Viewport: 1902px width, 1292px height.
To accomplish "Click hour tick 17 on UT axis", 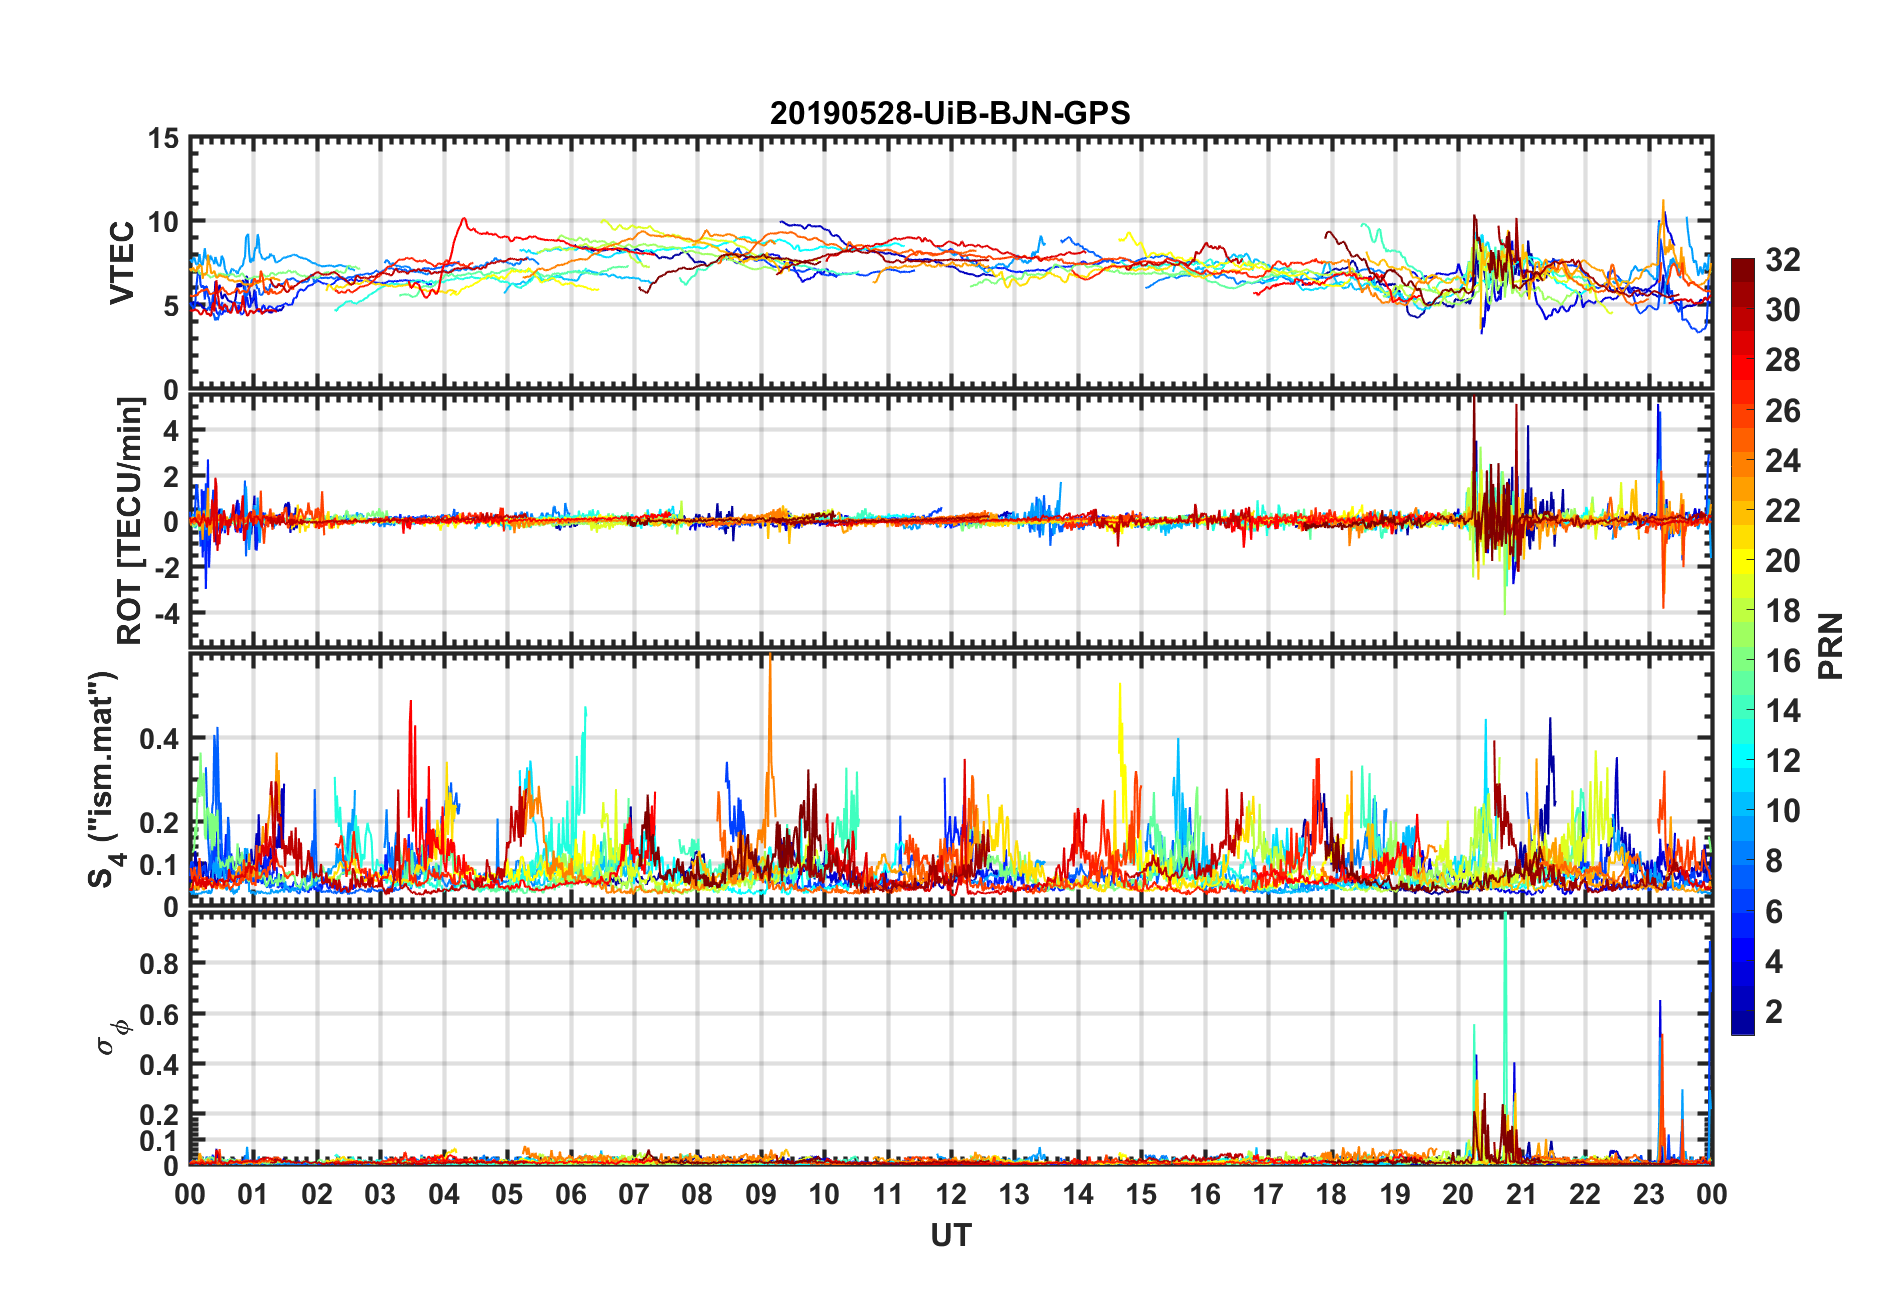I will tap(1268, 1194).
